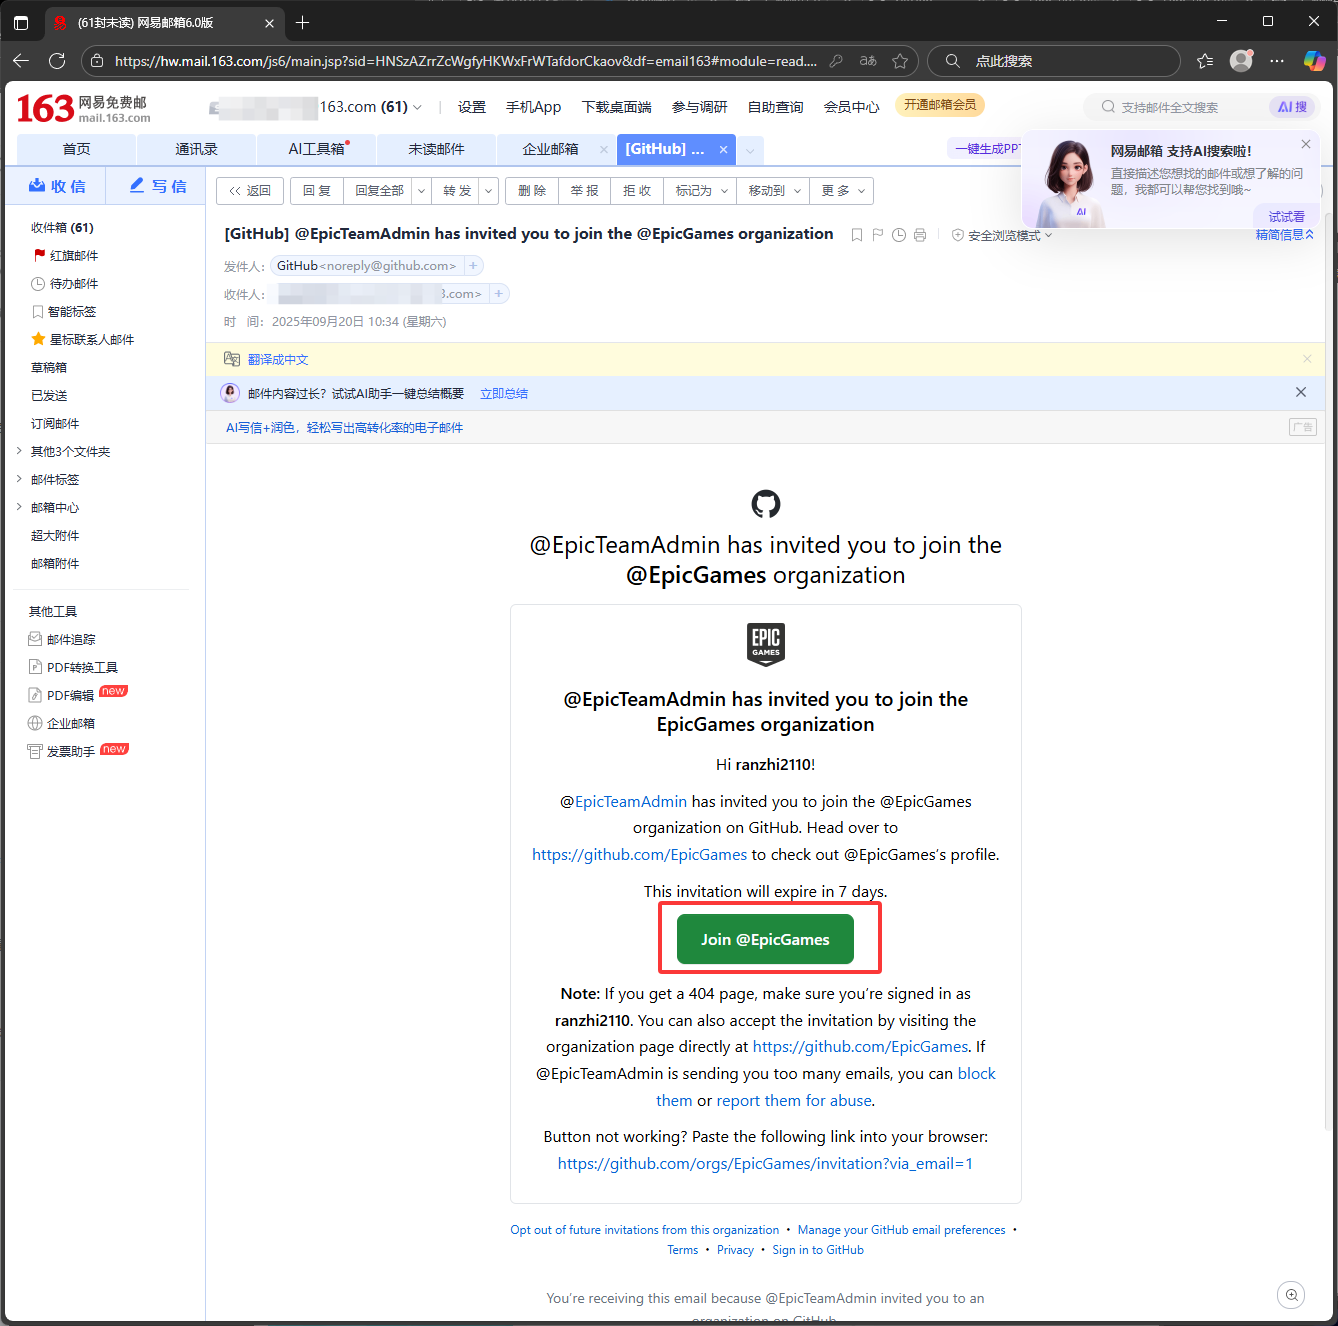This screenshot has height=1326, width=1338.
Task: Click the 发票助手 sidebar icon
Action: (37, 750)
